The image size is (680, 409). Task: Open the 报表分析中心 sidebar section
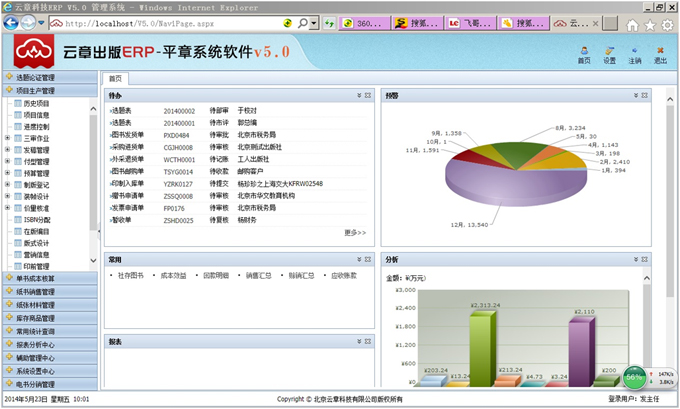tap(50, 344)
